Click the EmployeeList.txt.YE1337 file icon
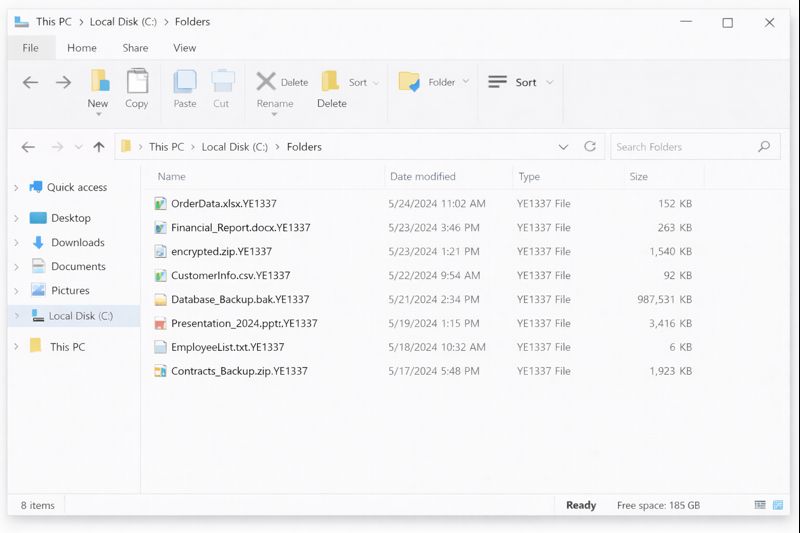The width and height of the screenshot is (800, 533). coord(160,347)
